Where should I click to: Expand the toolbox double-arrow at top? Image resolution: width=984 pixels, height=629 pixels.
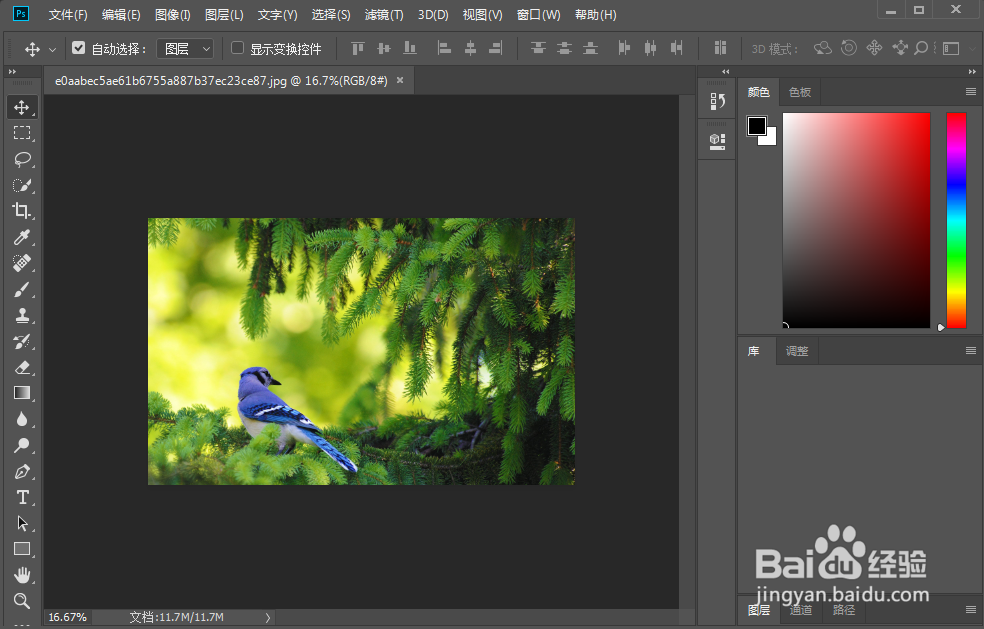click(12, 72)
